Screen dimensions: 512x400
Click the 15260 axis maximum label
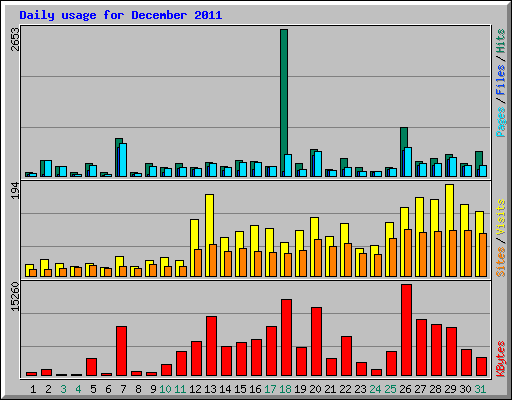15,297
